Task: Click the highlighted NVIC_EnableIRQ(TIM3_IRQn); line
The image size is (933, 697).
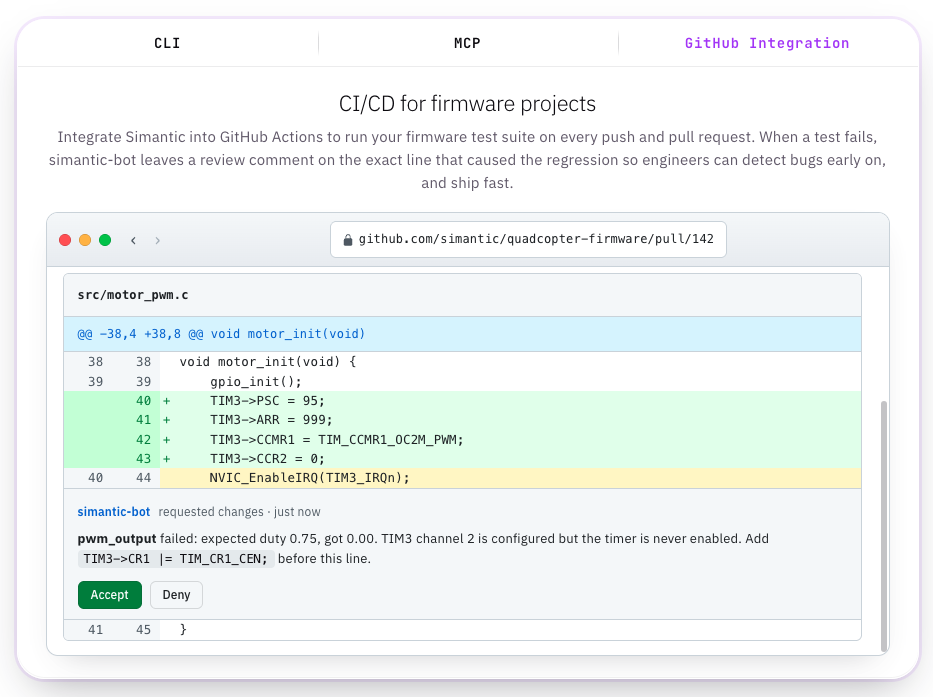Action: tap(462, 478)
